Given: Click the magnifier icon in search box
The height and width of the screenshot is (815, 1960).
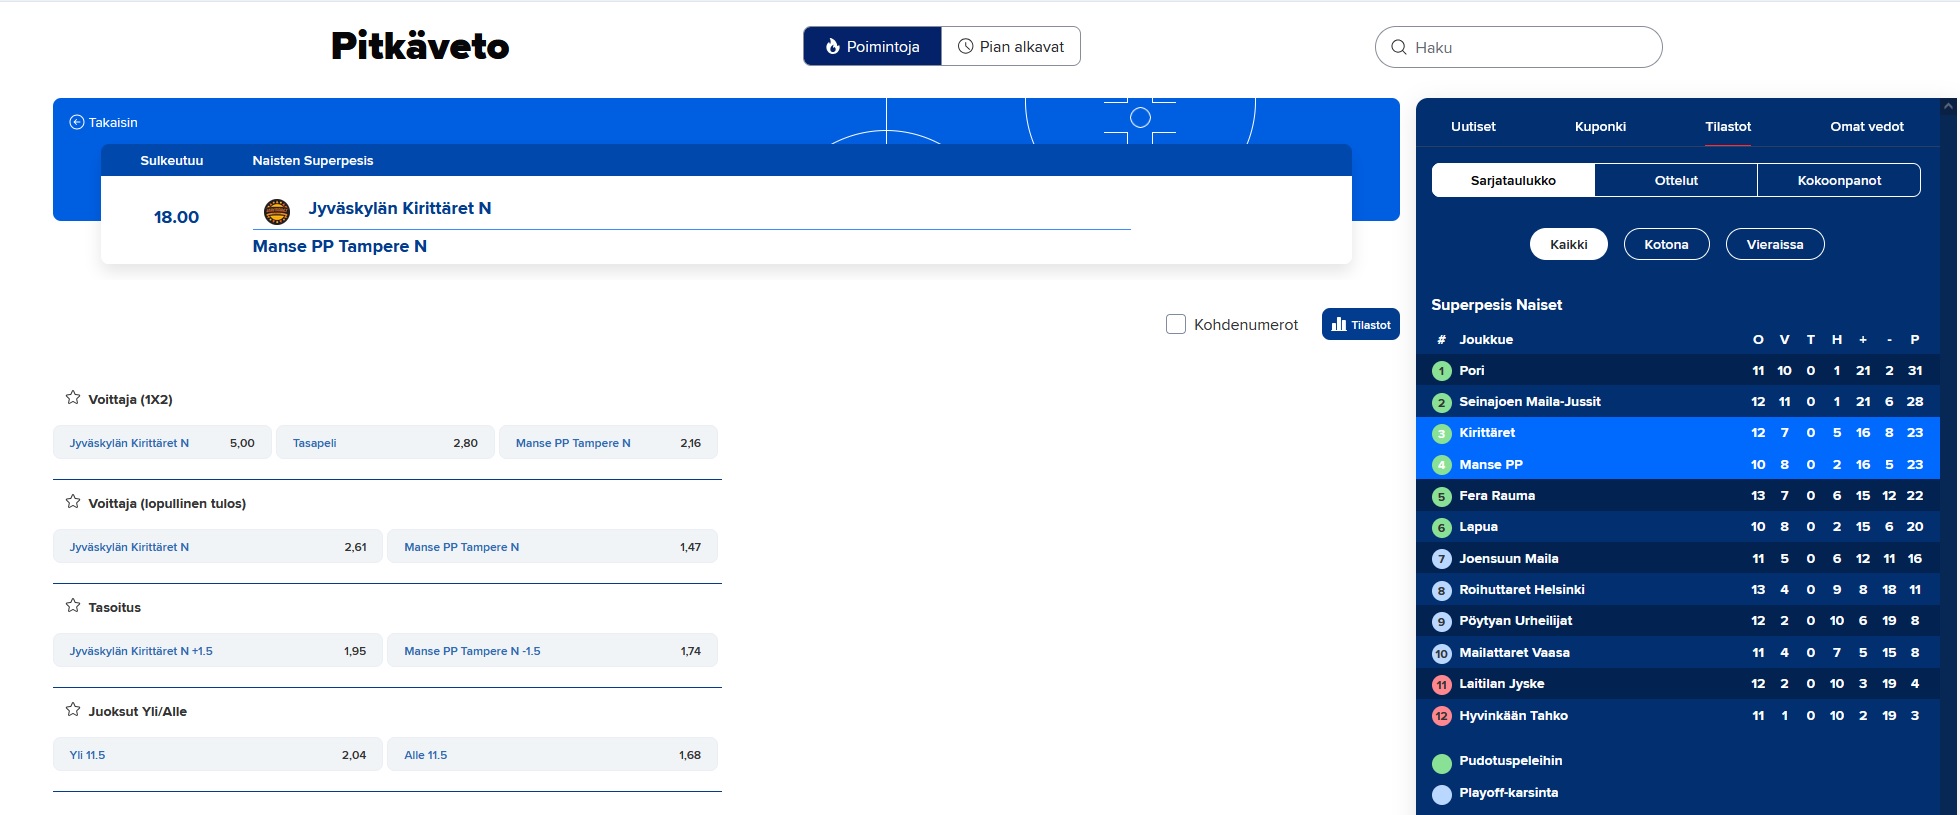Looking at the screenshot, I should (x=1398, y=47).
